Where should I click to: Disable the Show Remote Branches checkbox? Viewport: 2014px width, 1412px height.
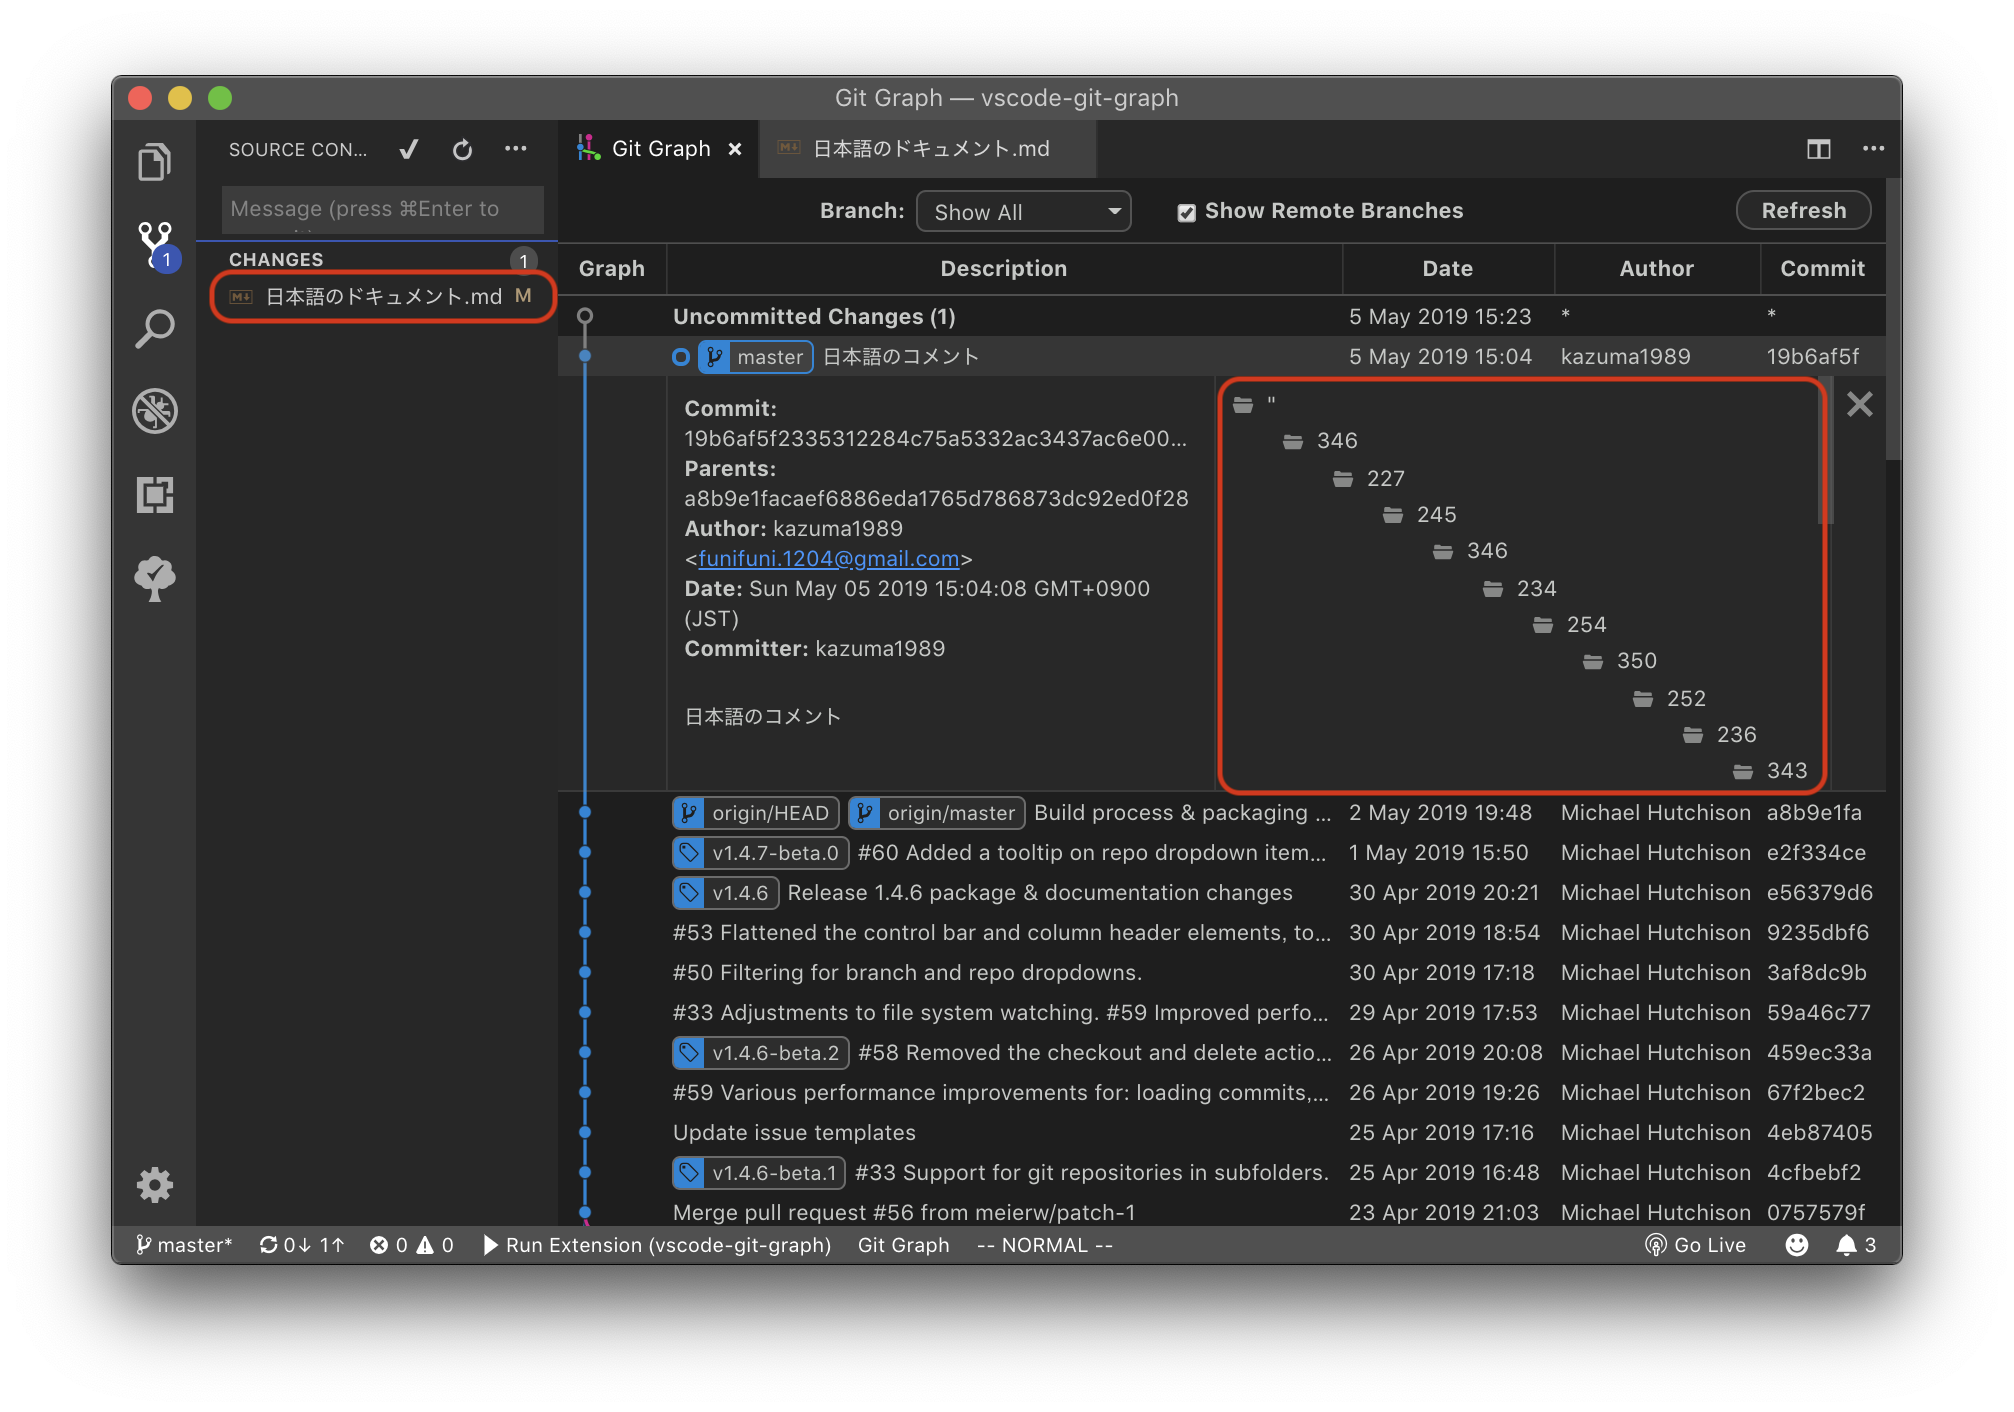pyautogui.click(x=1186, y=211)
